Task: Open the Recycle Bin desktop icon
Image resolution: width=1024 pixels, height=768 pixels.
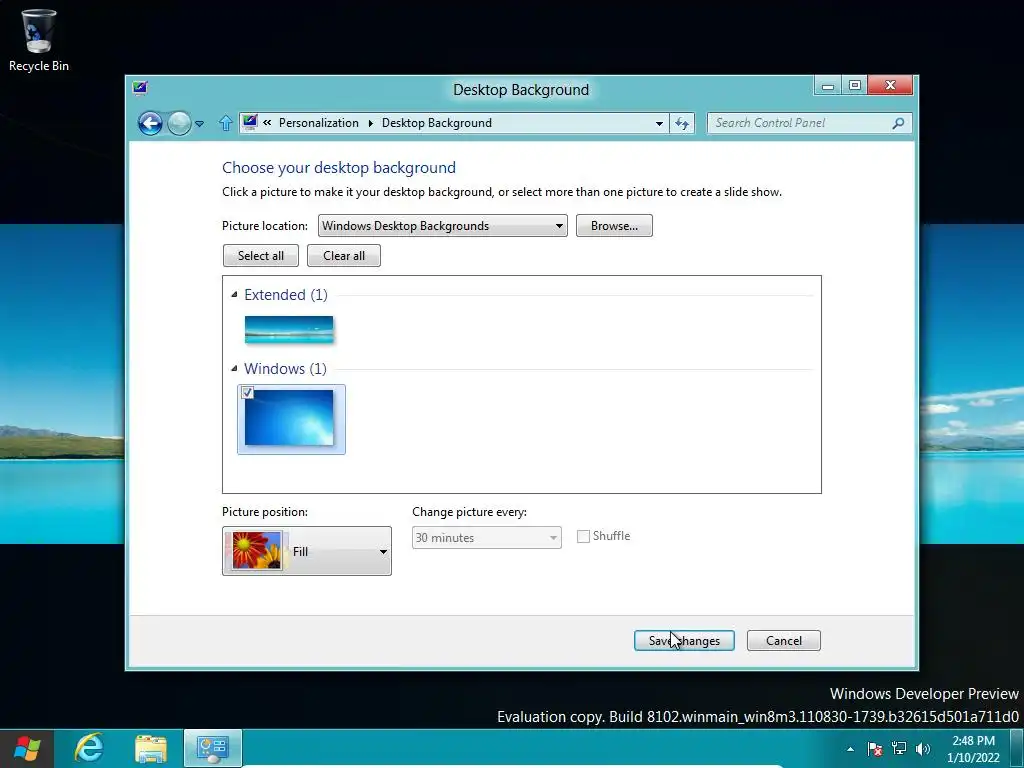Action: pos(39,40)
